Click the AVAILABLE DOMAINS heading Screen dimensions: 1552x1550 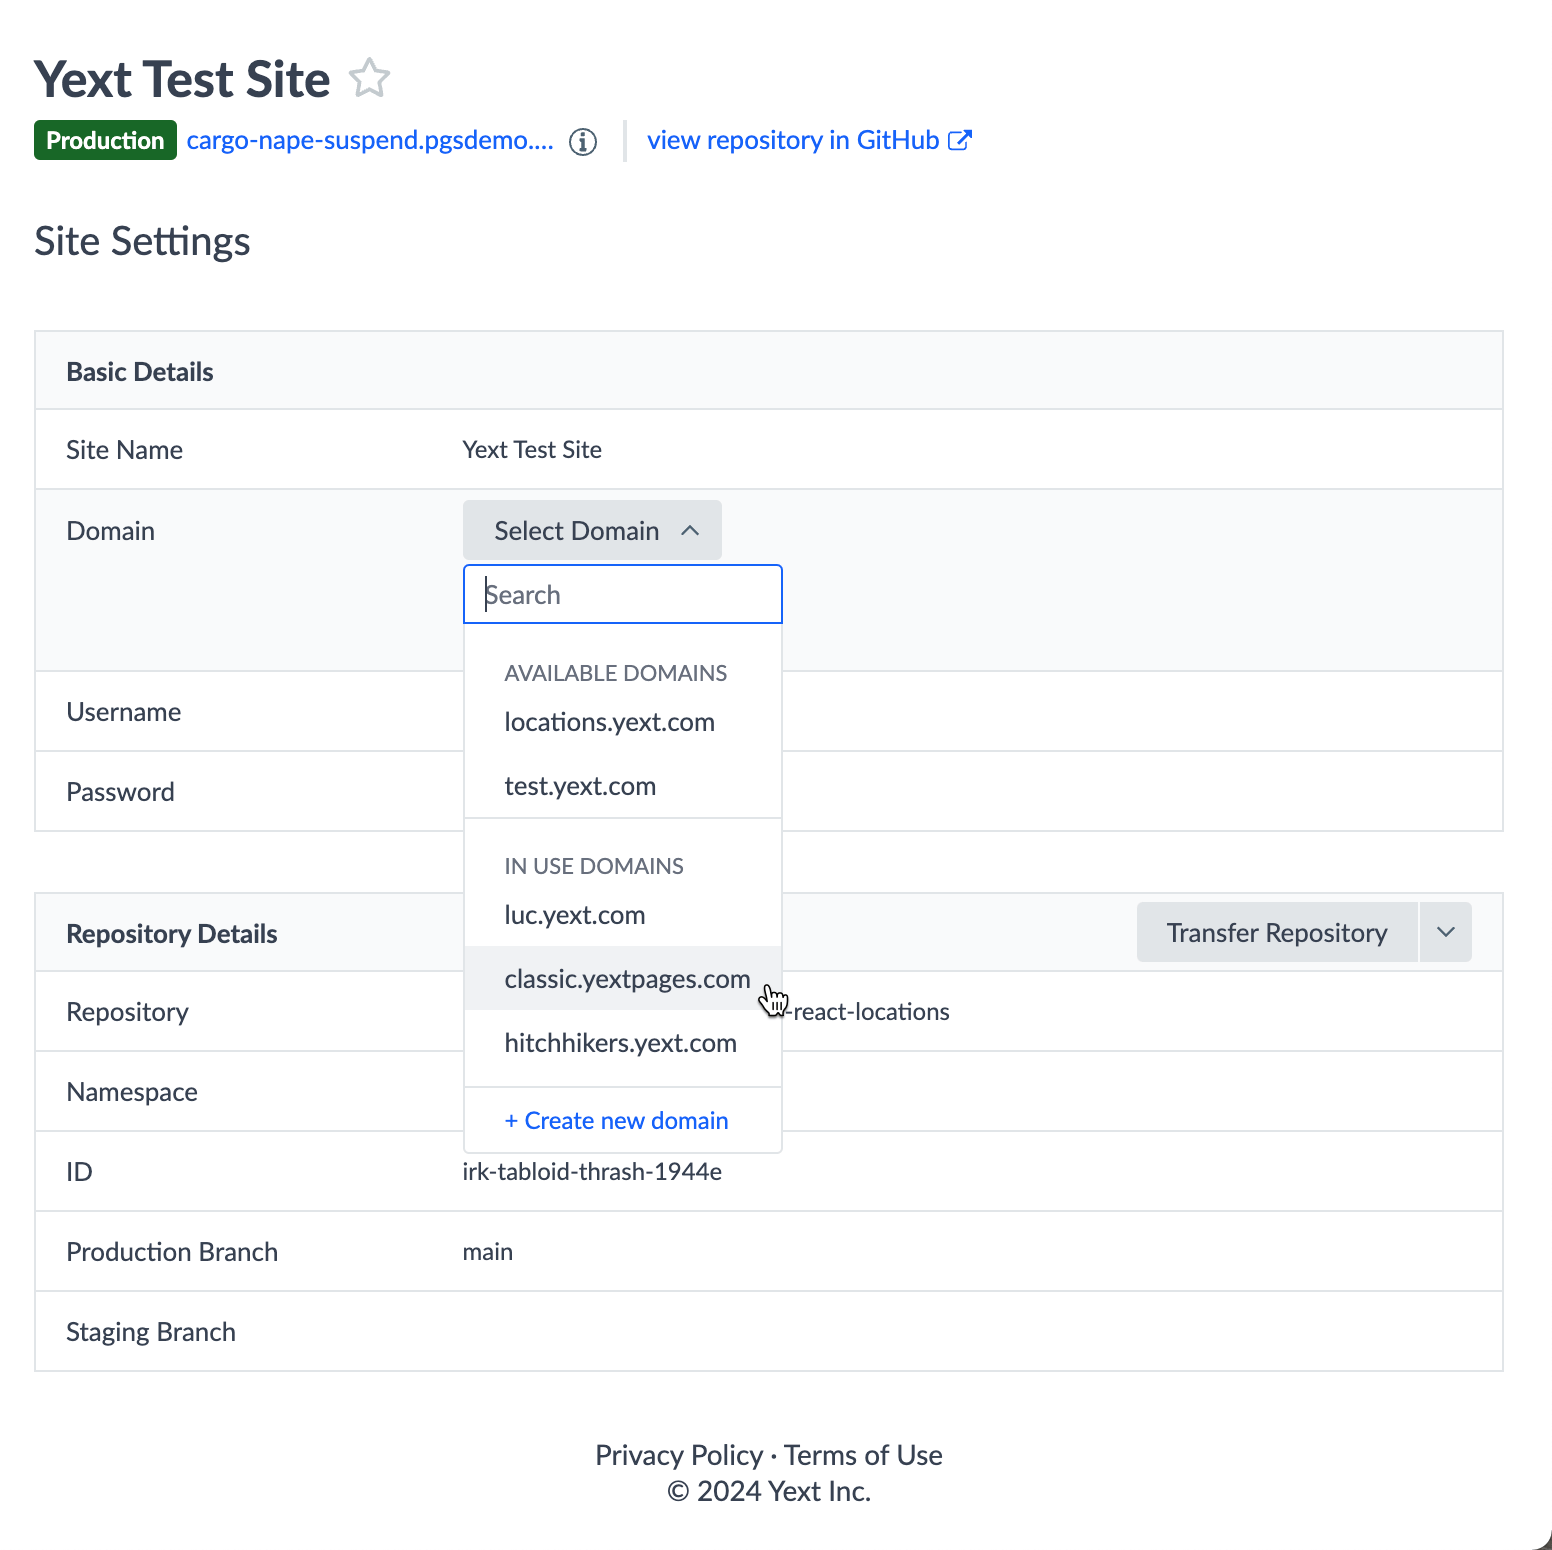tap(615, 673)
